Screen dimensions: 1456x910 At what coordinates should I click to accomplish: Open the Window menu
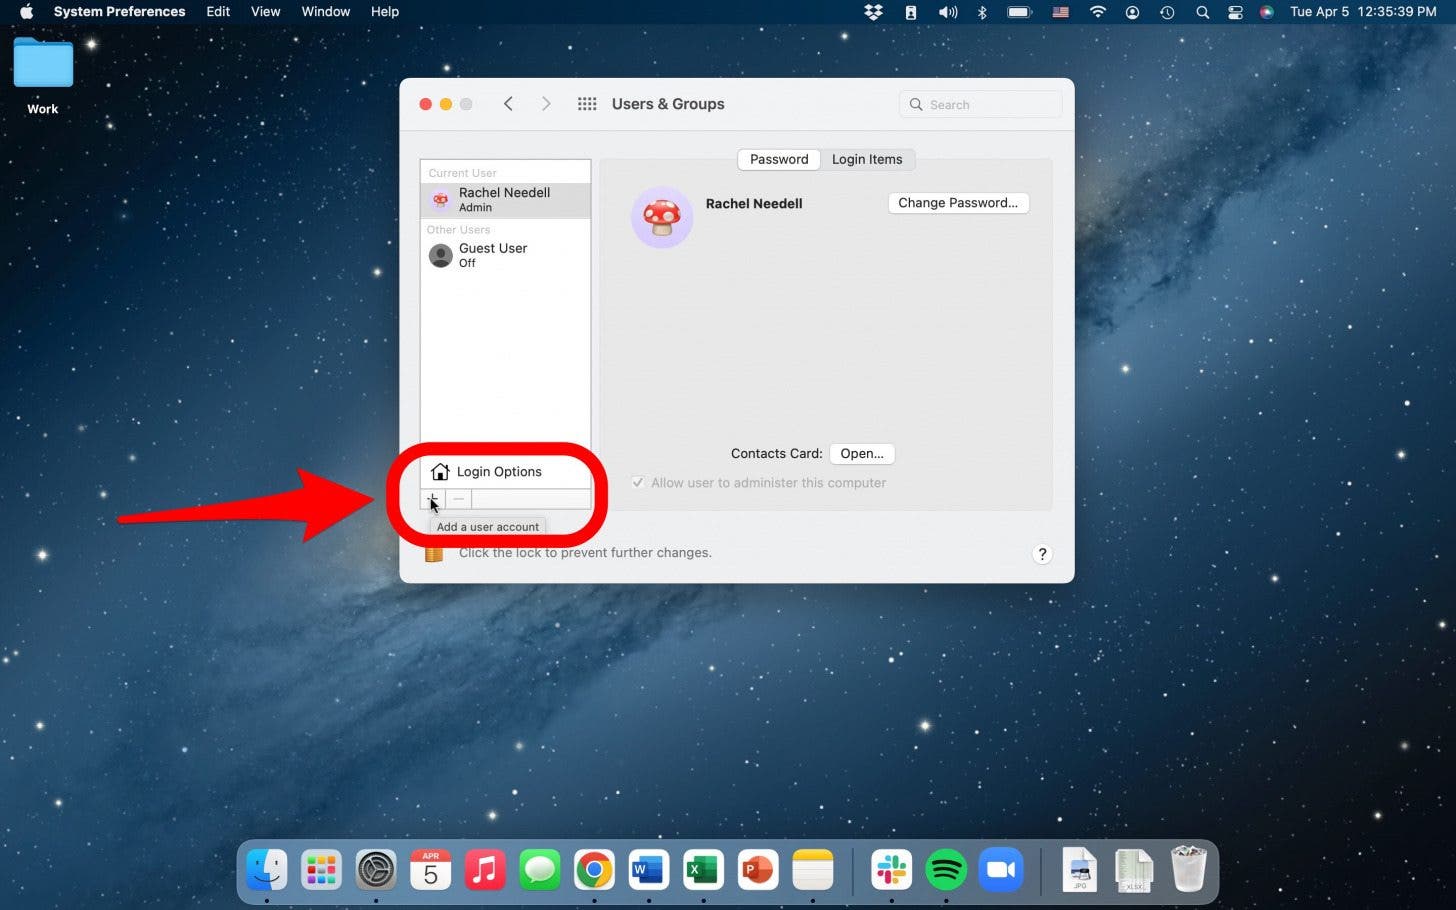pyautogui.click(x=325, y=11)
